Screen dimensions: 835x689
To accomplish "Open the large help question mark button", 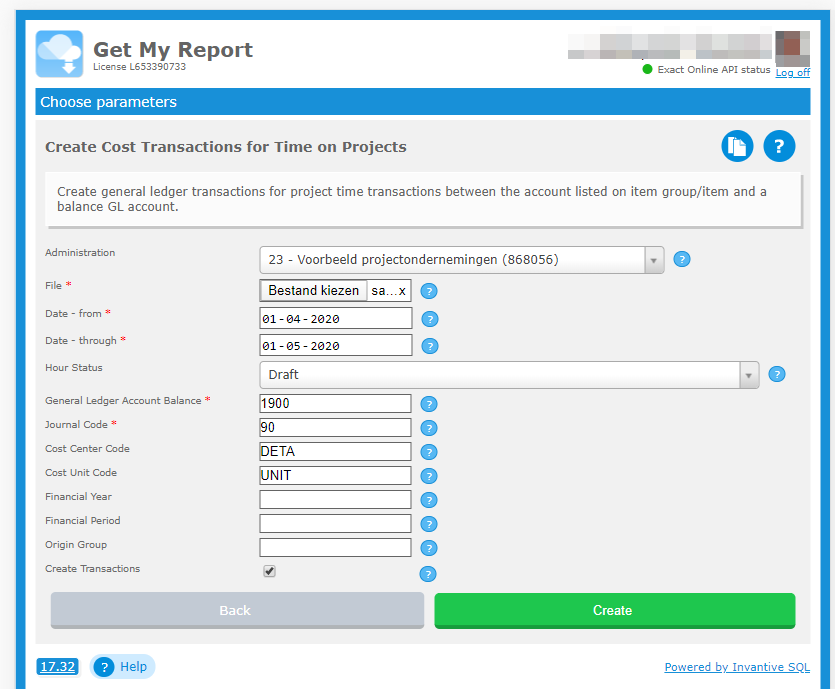I will click(x=779, y=146).
